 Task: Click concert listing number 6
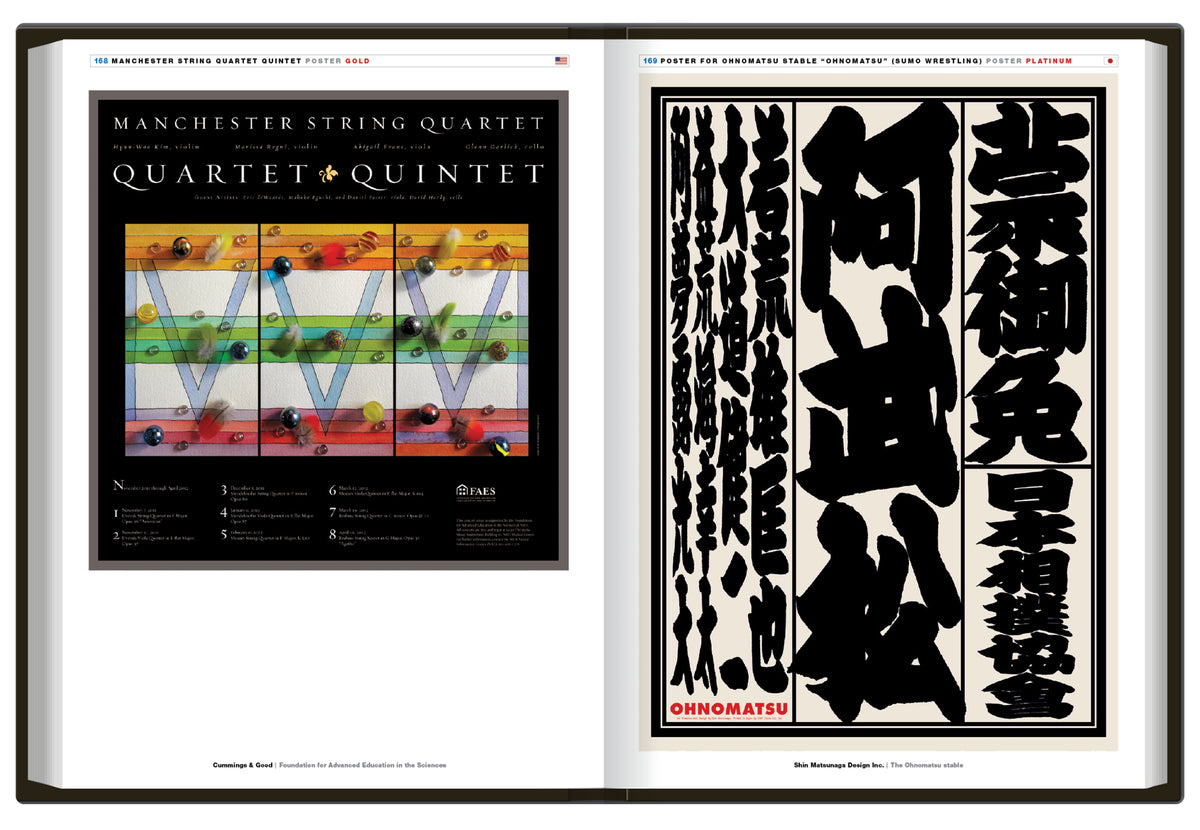click(x=378, y=491)
